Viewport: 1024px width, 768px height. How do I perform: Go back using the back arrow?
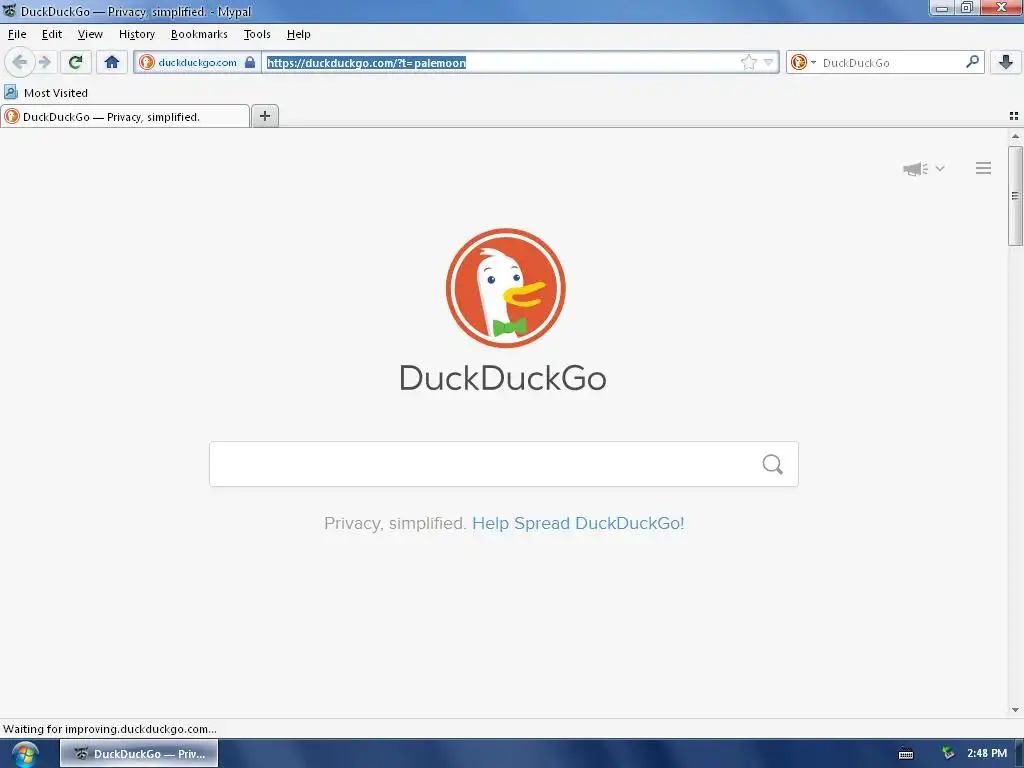[20, 62]
